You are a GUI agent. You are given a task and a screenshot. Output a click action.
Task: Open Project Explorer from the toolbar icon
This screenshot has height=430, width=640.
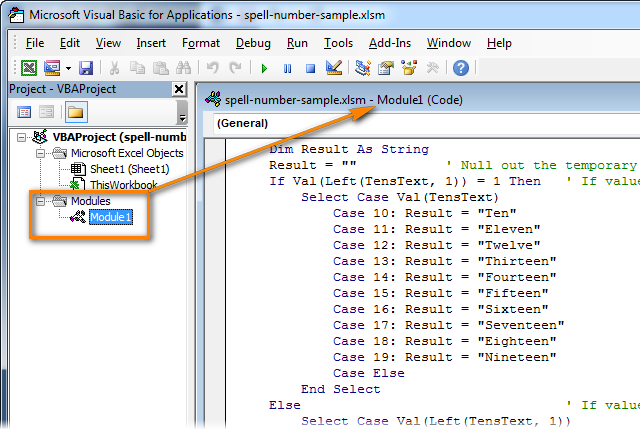(x=364, y=68)
